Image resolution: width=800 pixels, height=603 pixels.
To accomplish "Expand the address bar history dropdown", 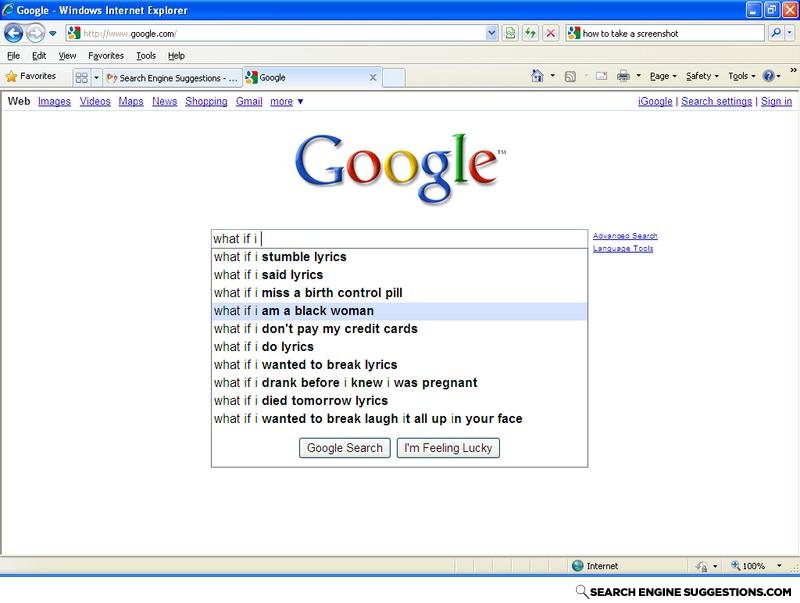I will click(491, 34).
